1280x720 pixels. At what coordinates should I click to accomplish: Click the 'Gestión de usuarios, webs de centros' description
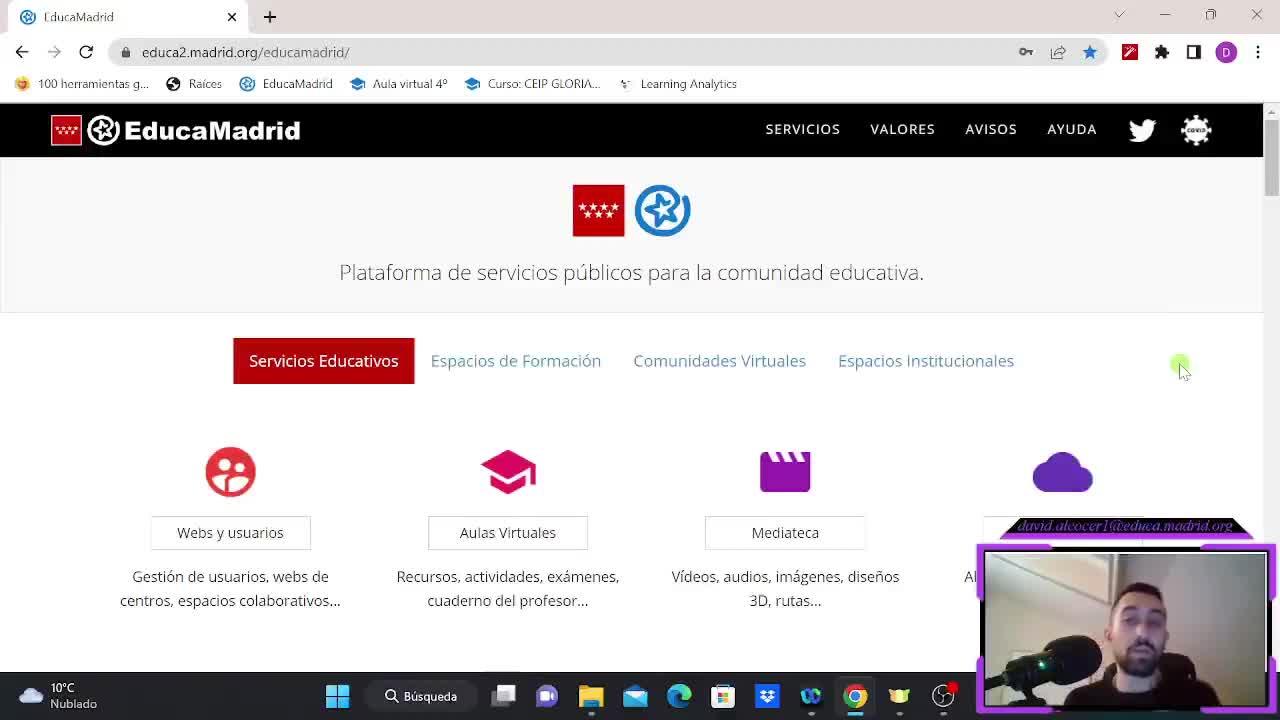coord(230,589)
